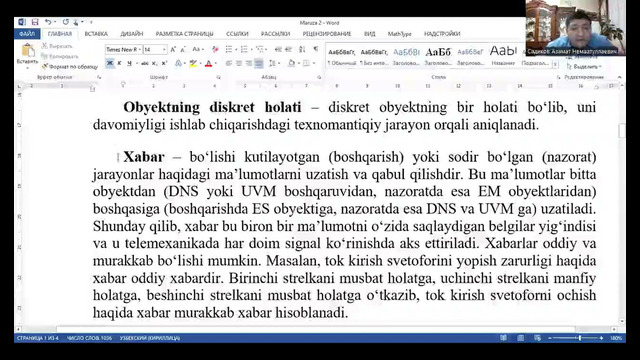Screen dimensions: 640x360
Task: Toggle subscript formatting
Action: [155, 63]
